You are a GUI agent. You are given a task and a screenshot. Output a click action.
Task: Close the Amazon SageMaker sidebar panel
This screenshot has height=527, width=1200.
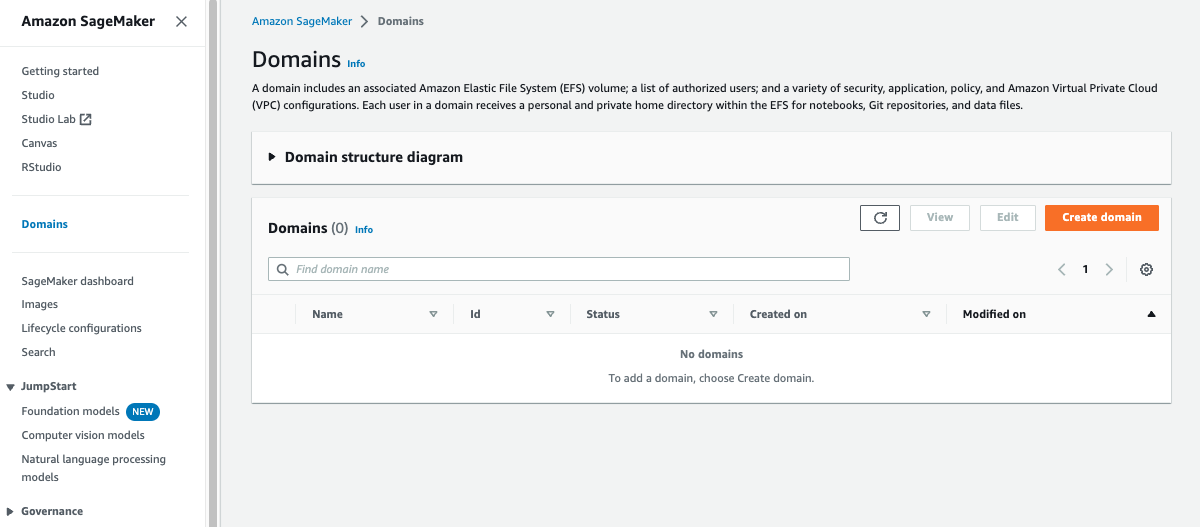pyautogui.click(x=181, y=21)
